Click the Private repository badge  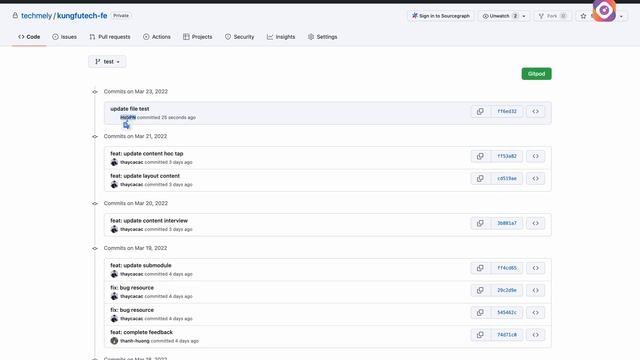coord(121,16)
